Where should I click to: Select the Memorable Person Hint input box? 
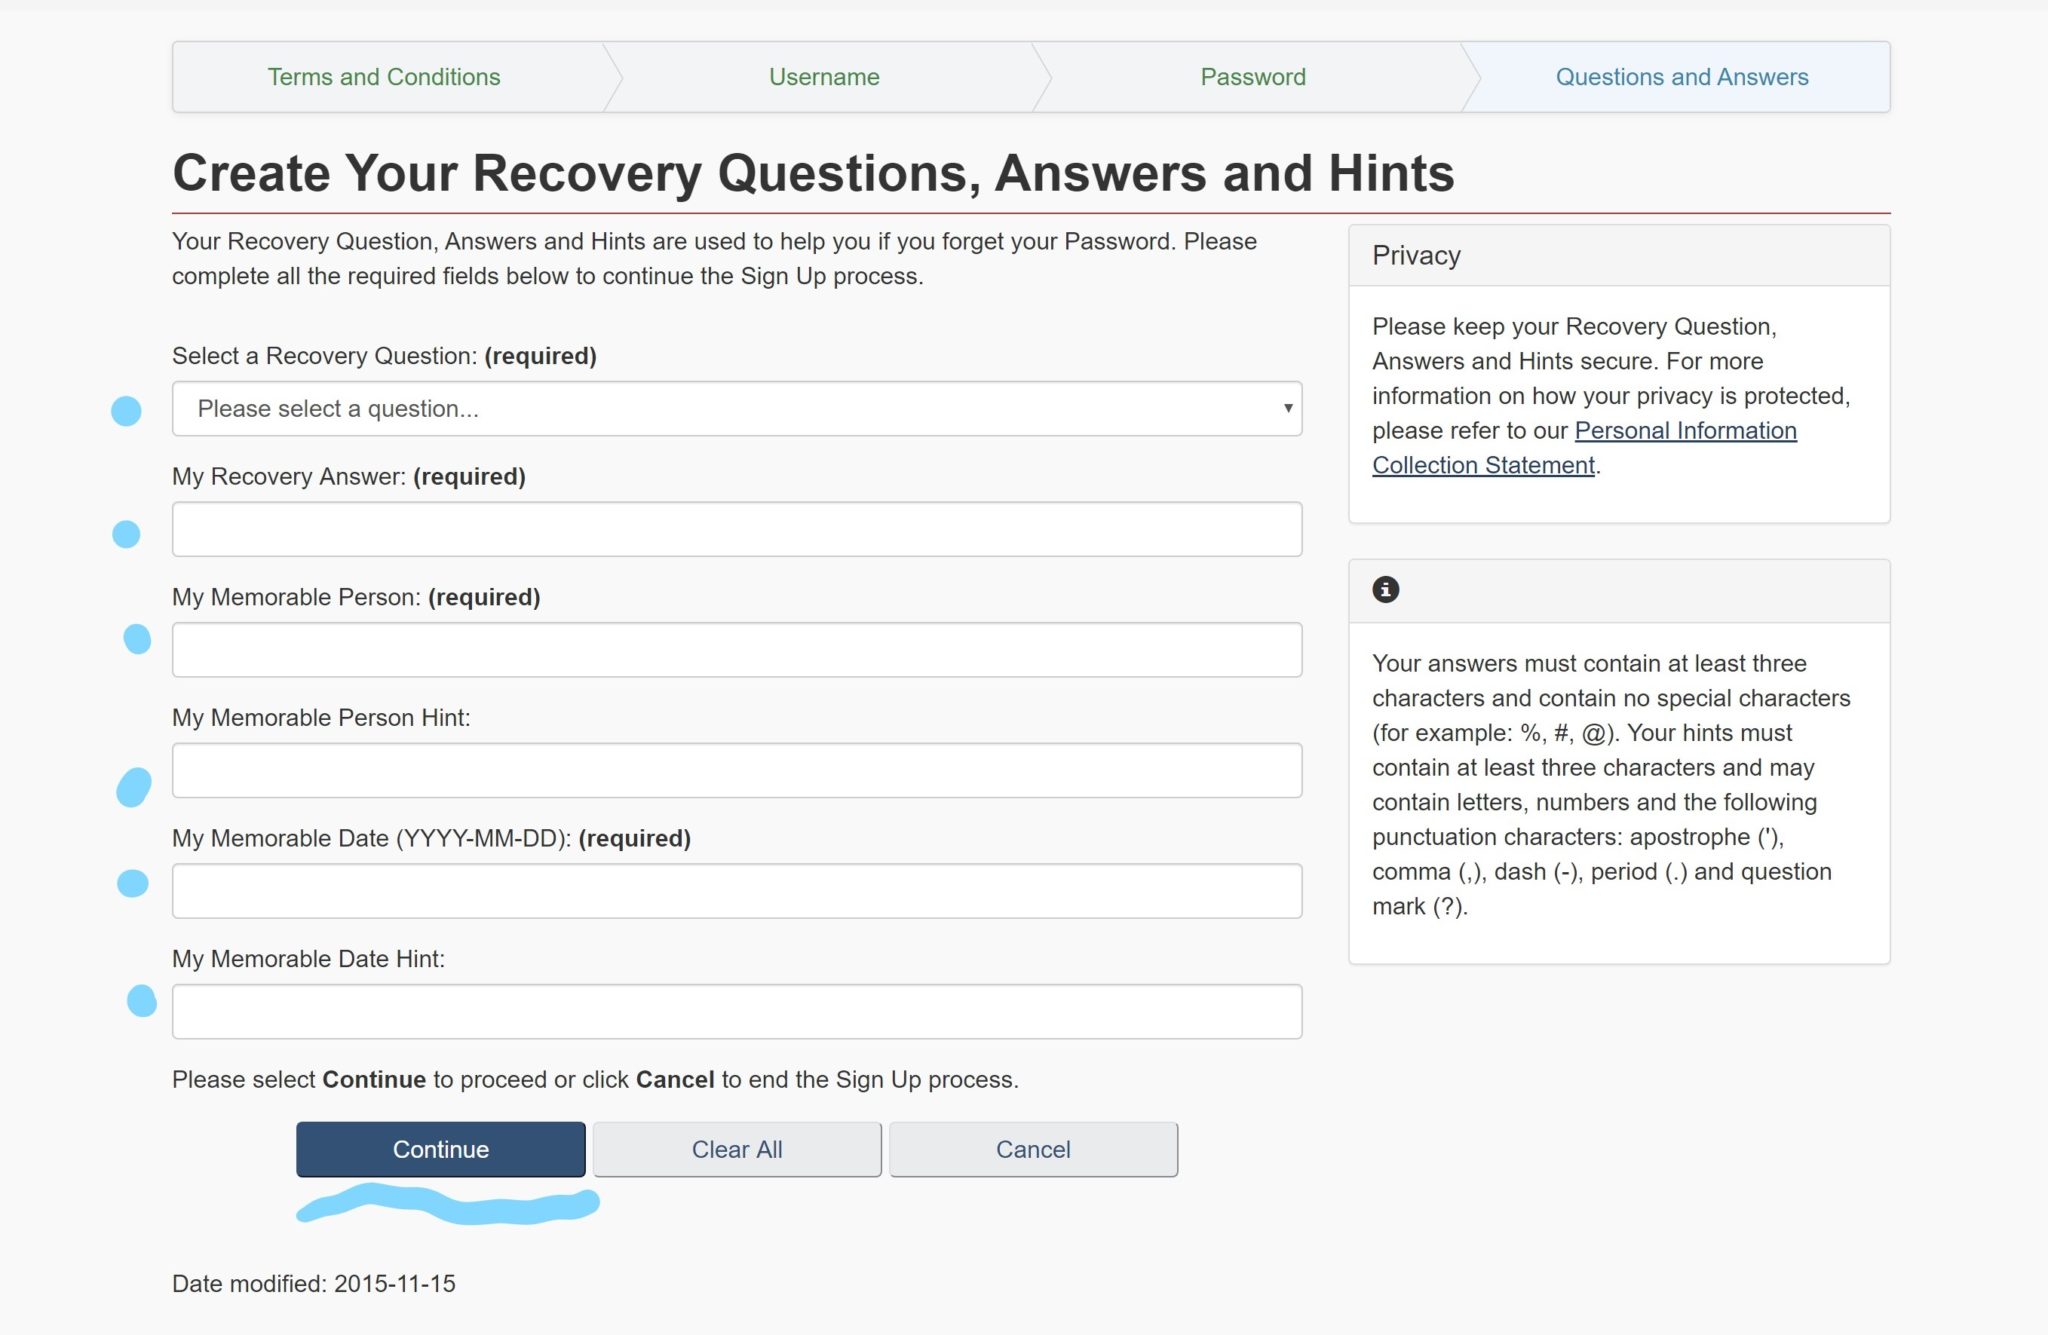pyautogui.click(x=736, y=770)
